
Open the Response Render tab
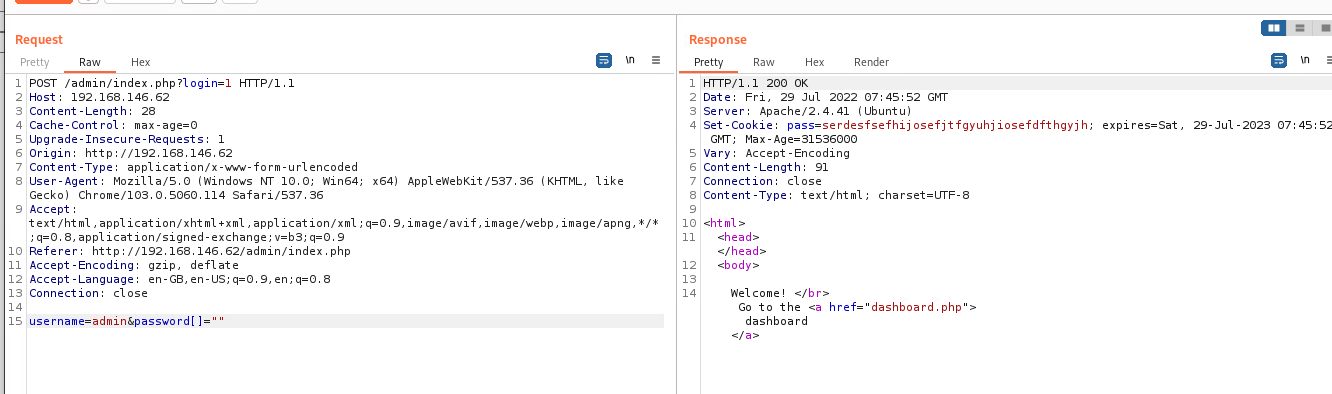coord(872,62)
